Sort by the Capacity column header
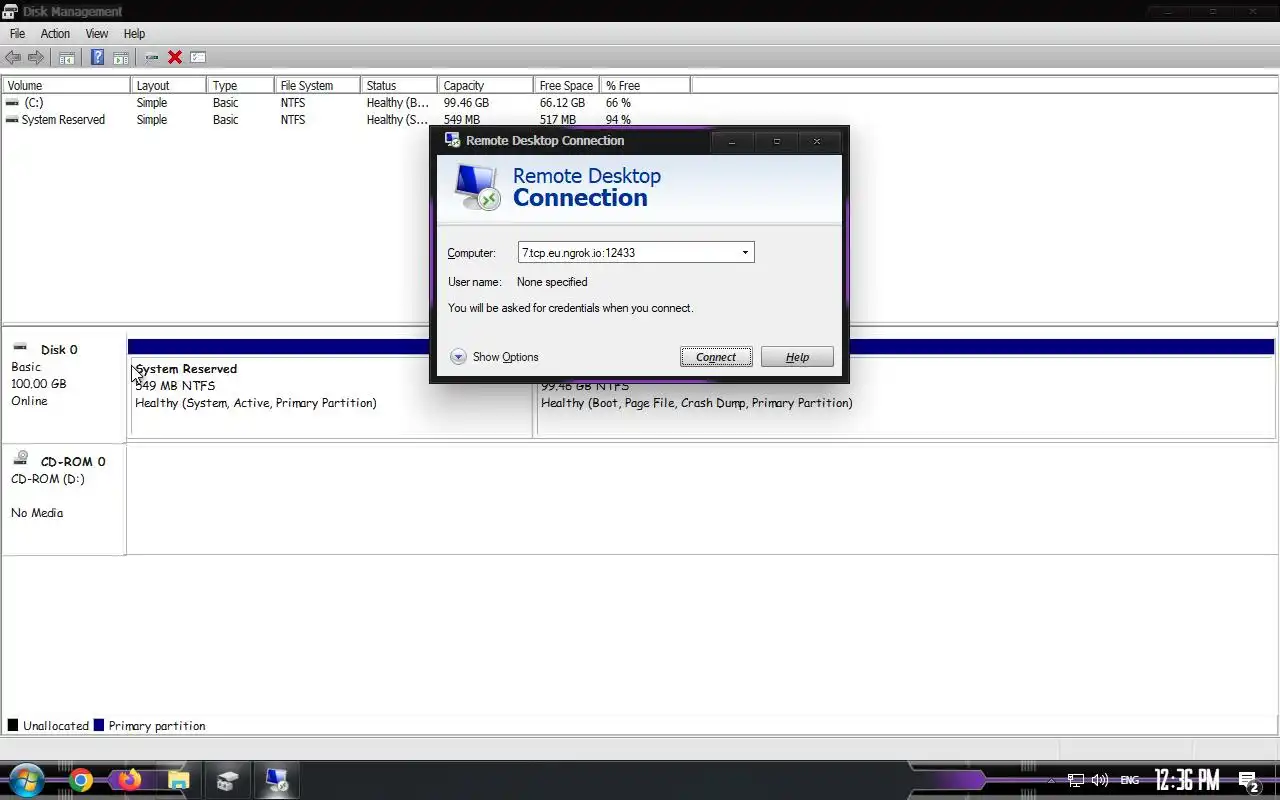Viewport: 1280px width, 800px height. click(485, 86)
